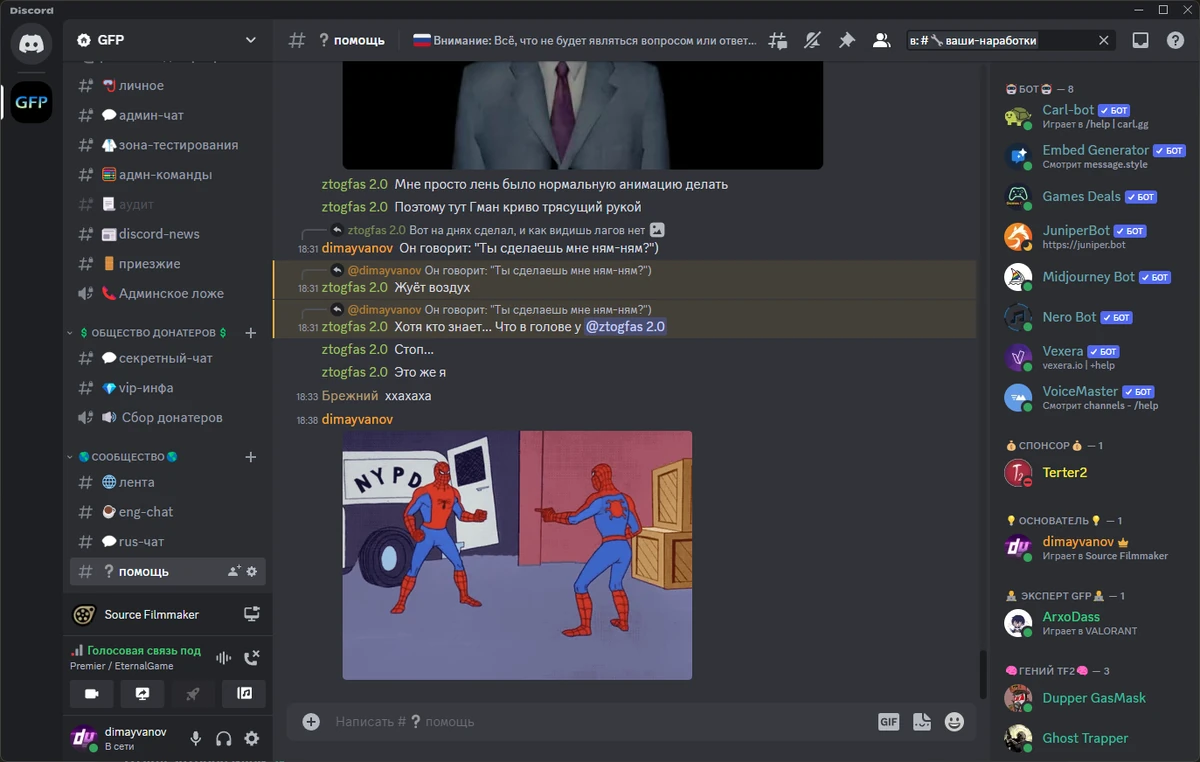Show the member list panel
This screenshot has width=1200, height=762.
point(881,40)
